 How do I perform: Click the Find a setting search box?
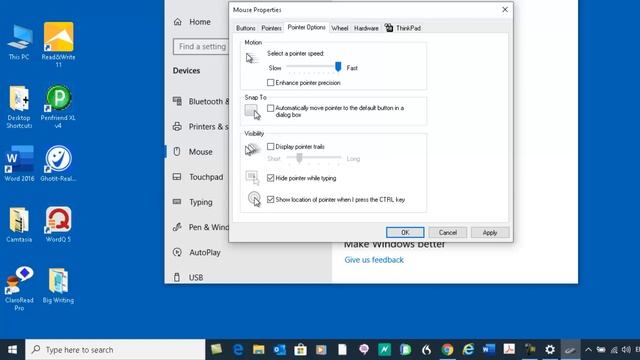pos(201,47)
